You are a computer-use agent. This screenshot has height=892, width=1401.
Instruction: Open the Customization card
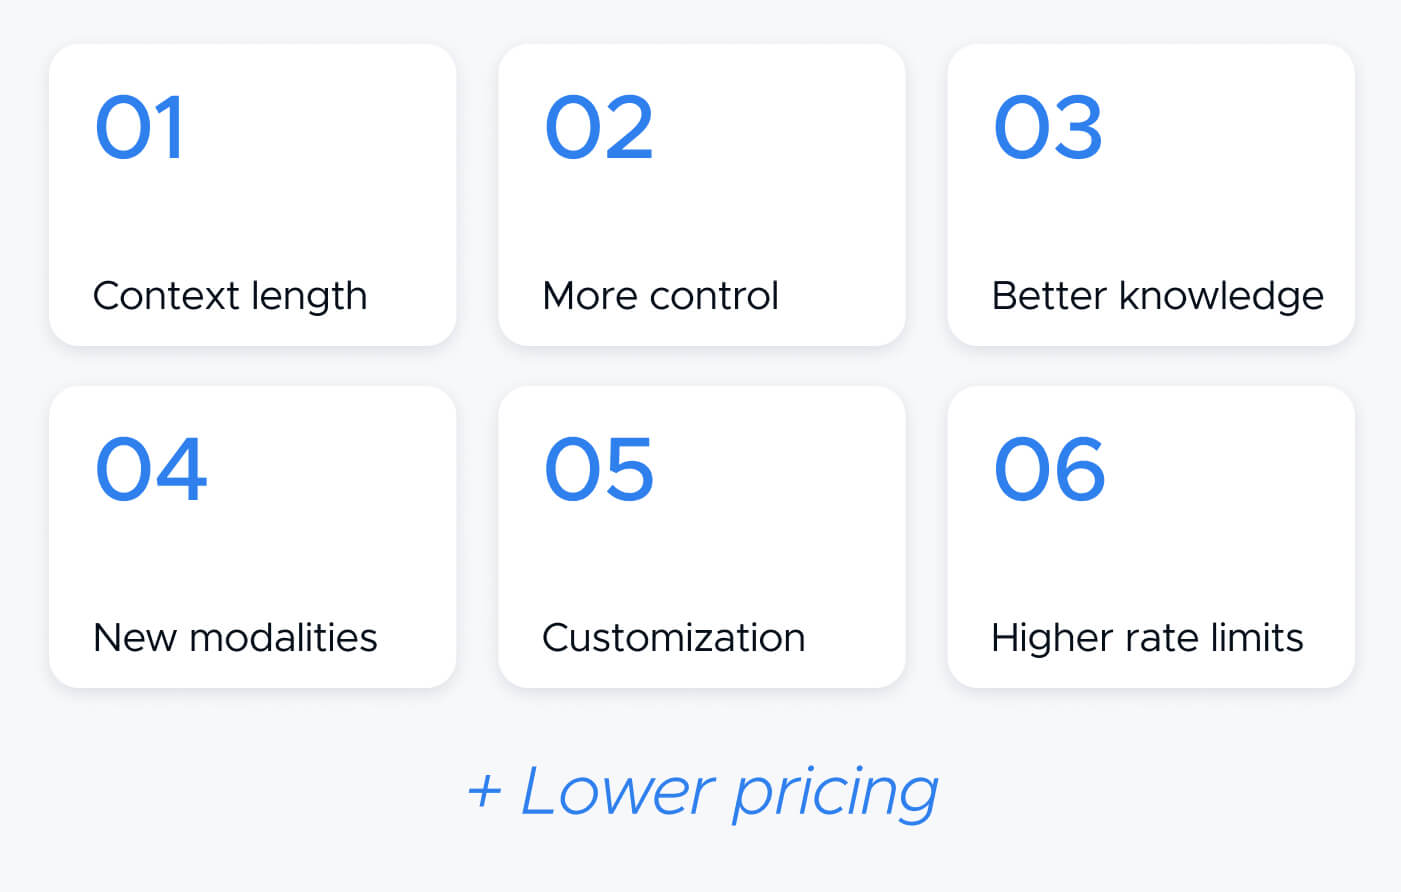tap(702, 537)
